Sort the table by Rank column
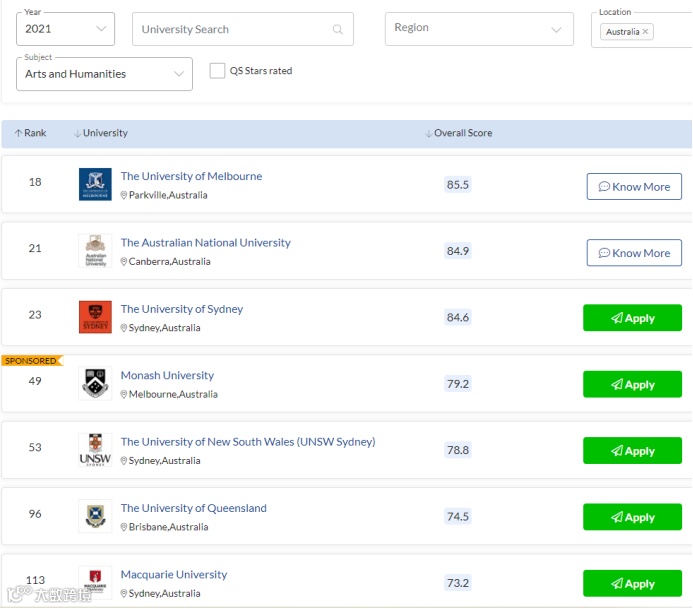The image size is (693, 609). (x=31, y=133)
